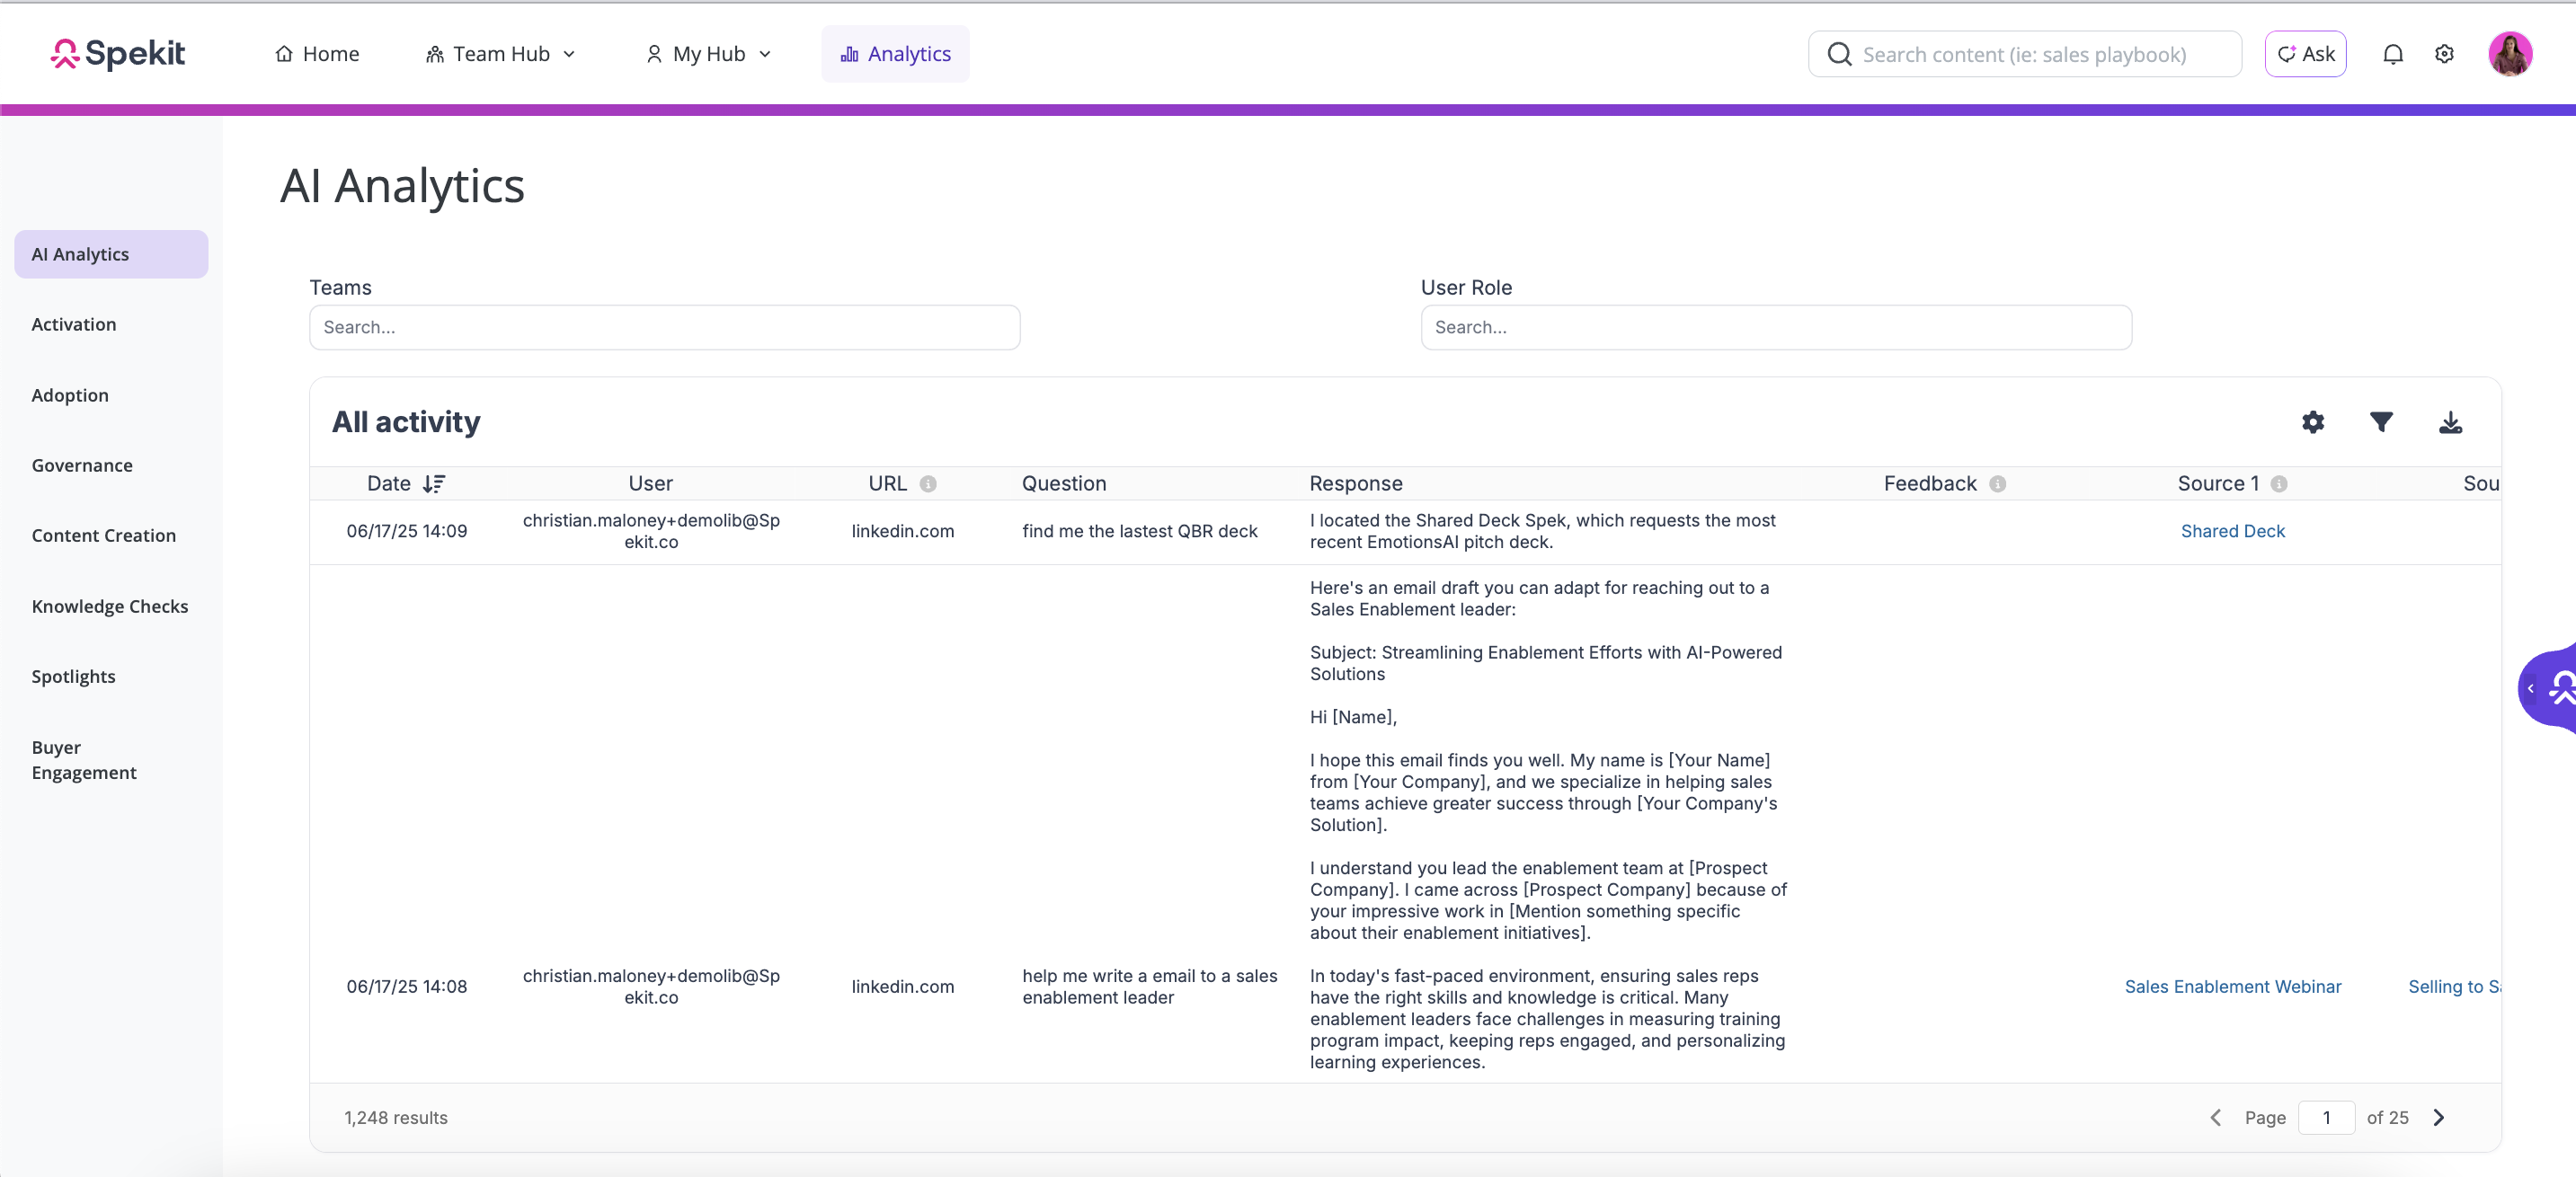Download All activity data icon
Image resolution: width=2576 pixels, height=1177 pixels.
pyautogui.click(x=2450, y=422)
